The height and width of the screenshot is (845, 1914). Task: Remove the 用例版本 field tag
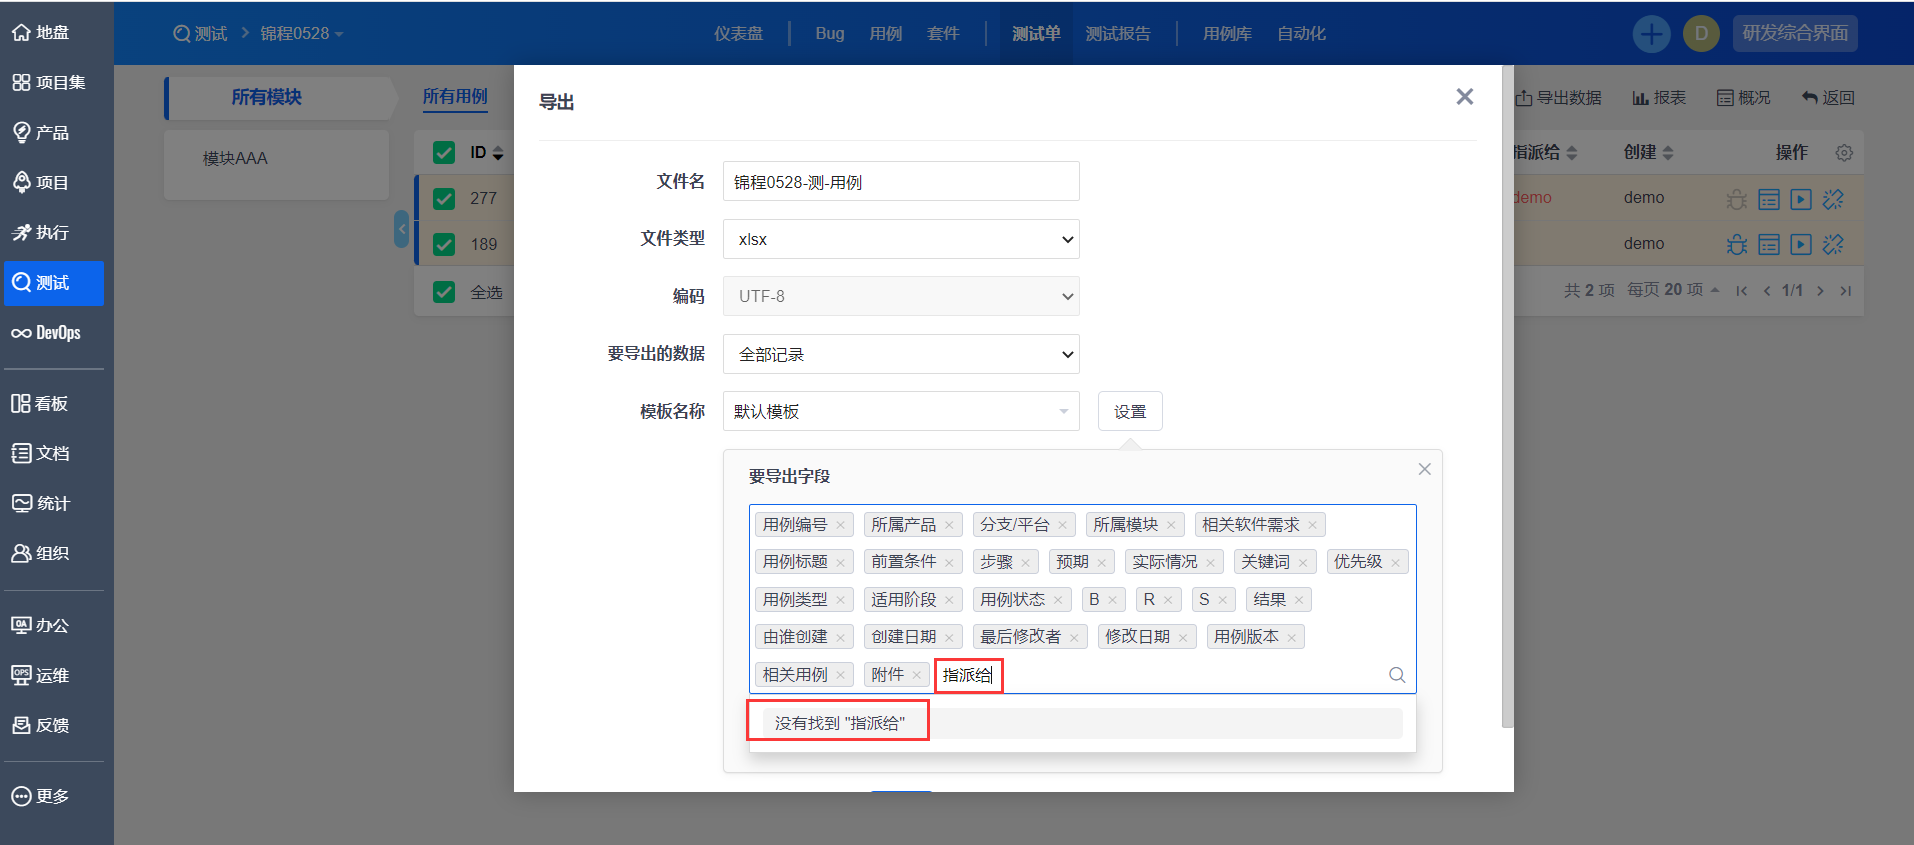point(1291,638)
